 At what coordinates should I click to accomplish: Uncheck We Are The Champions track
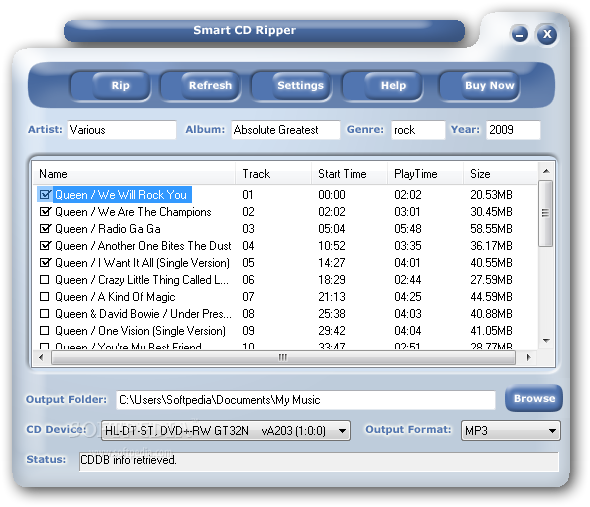pyautogui.click(x=45, y=212)
